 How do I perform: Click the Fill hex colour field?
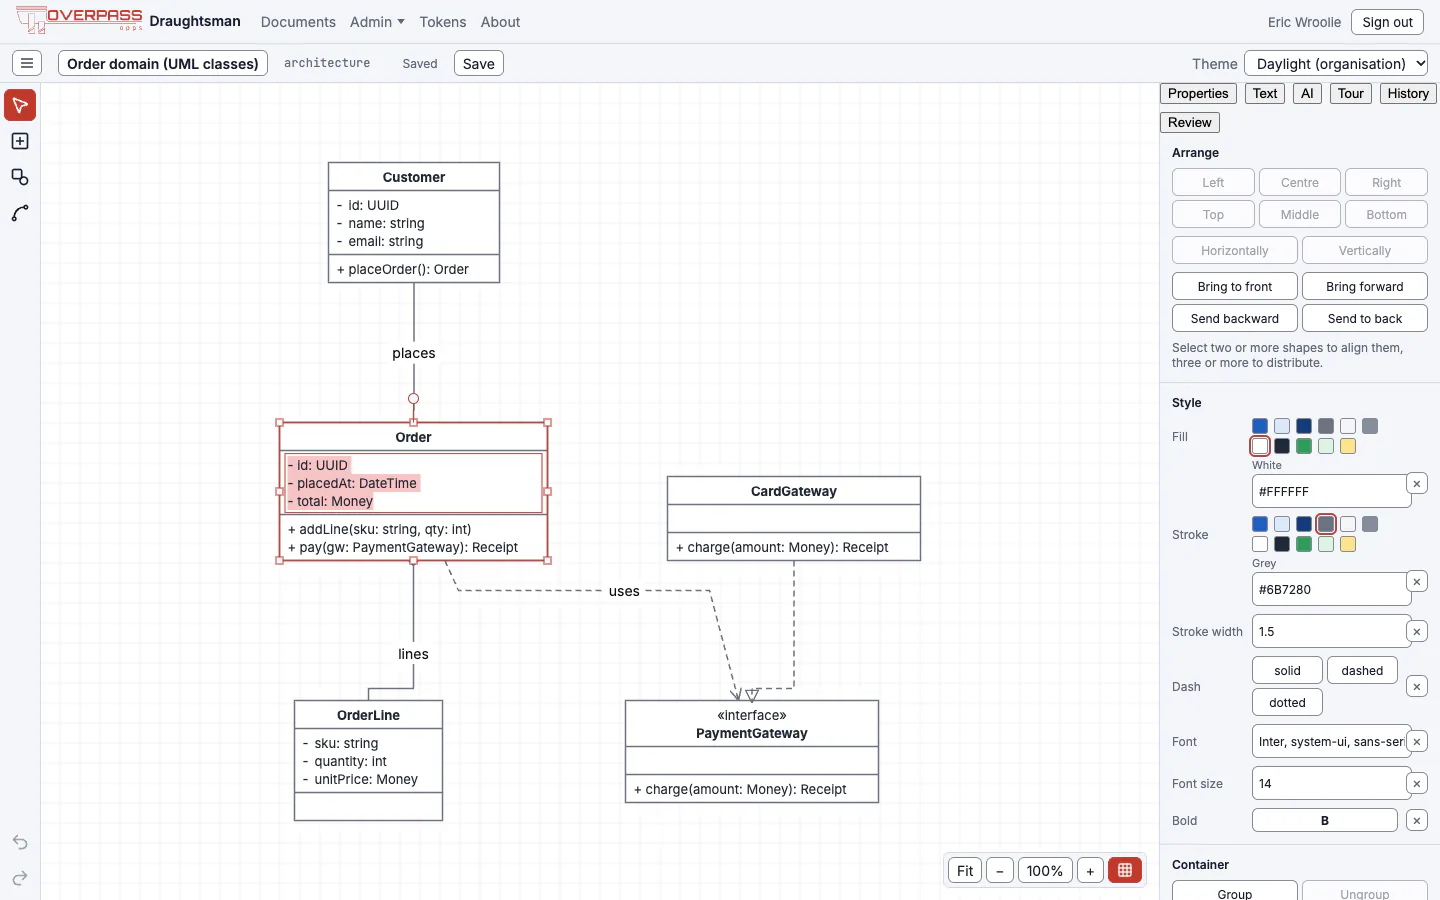click(1330, 491)
